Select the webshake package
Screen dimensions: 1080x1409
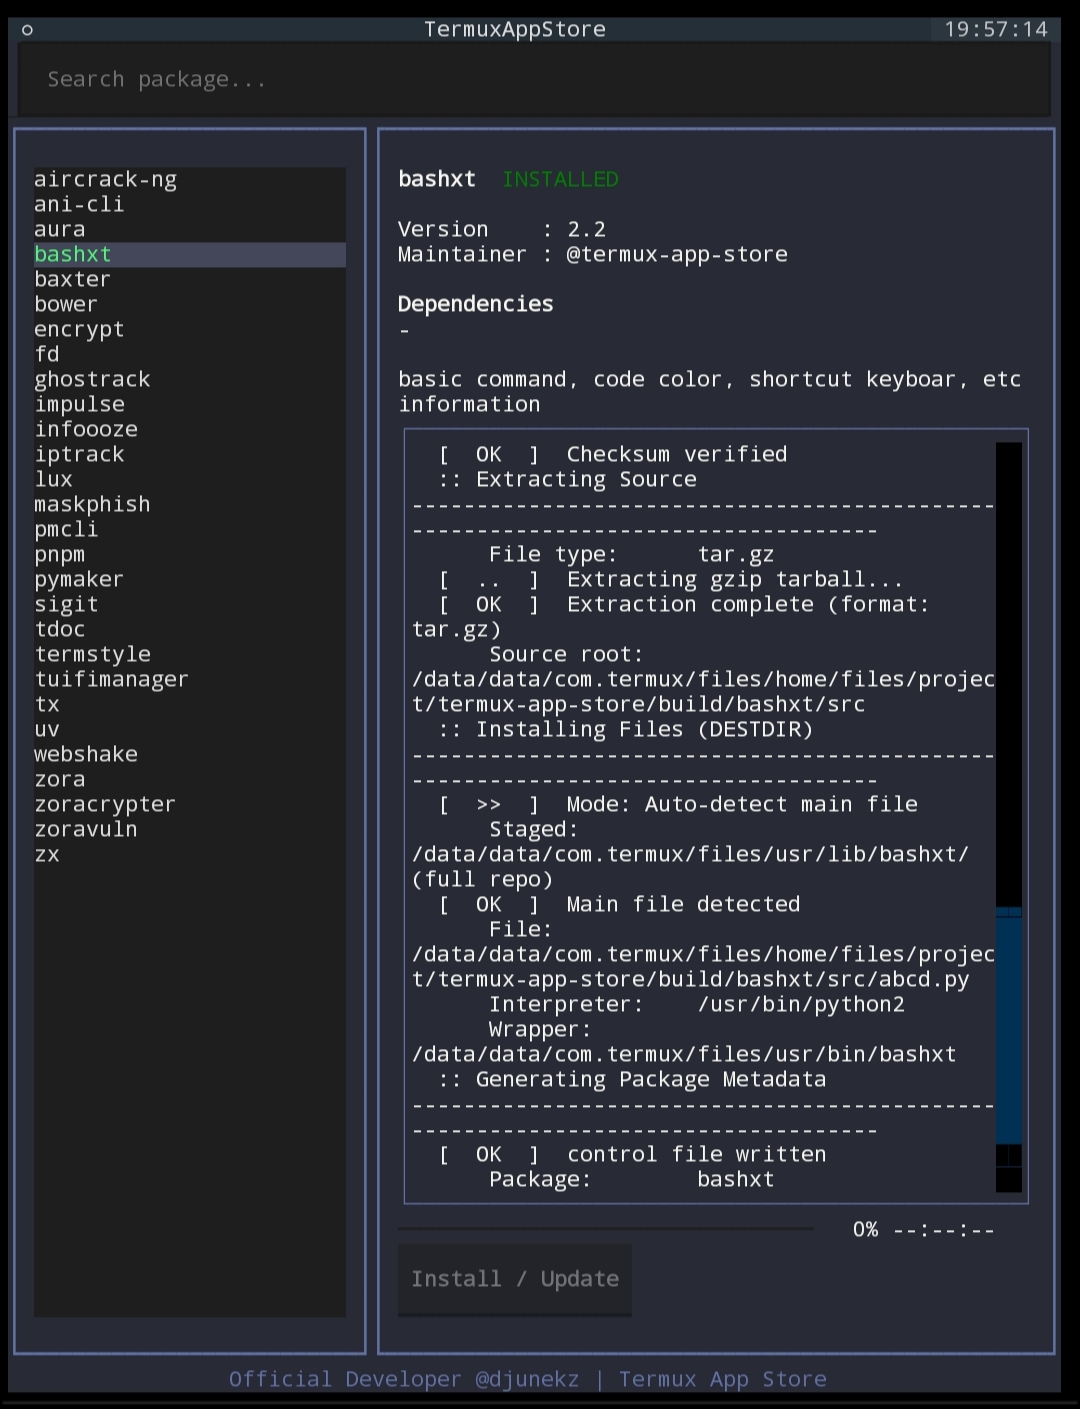[86, 754]
